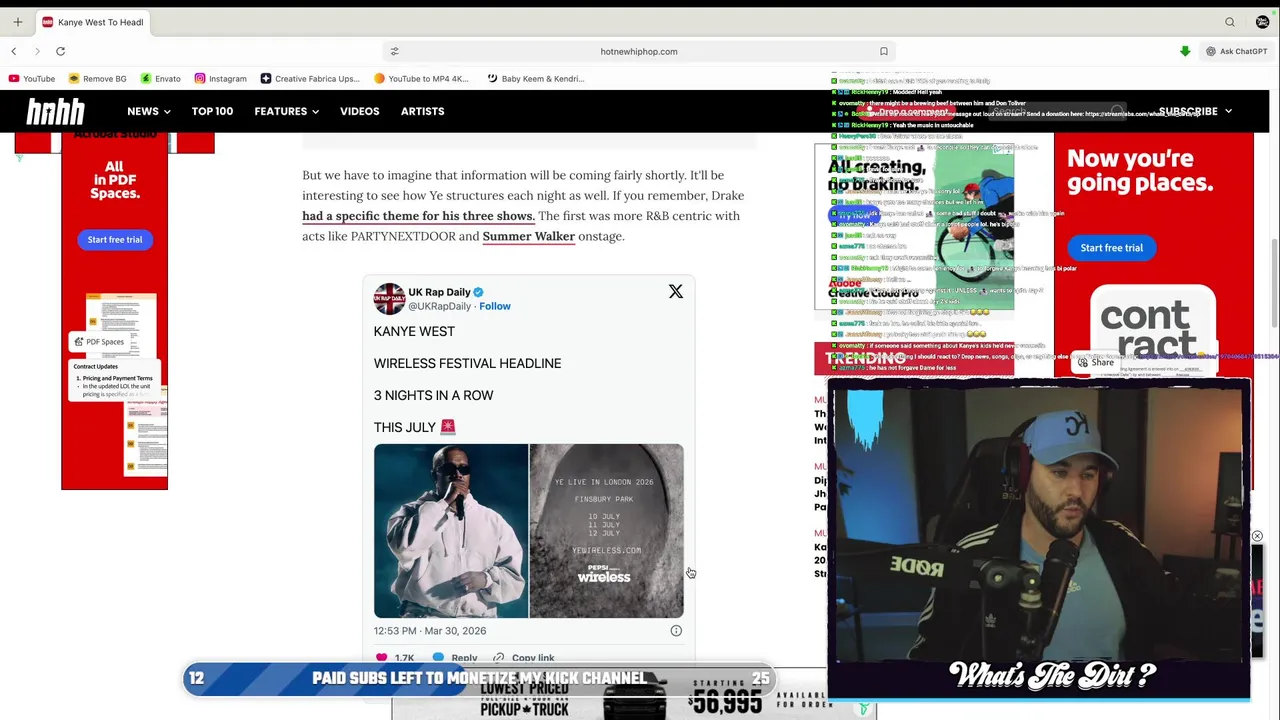Open the green downloads icon
Viewport: 1280px width, 720px height.
click(1185, 51)
